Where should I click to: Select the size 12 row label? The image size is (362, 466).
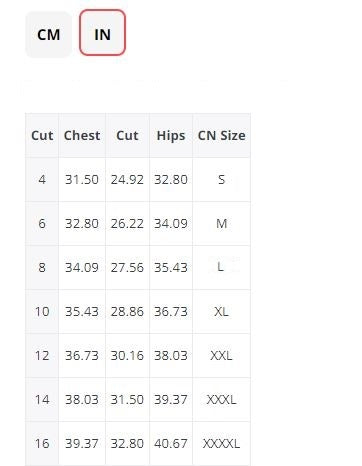pos(42,356)
